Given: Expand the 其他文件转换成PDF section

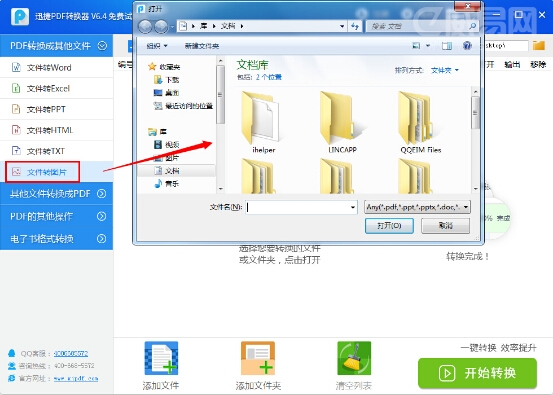Looking at the screenshot, I should [56, 194].
